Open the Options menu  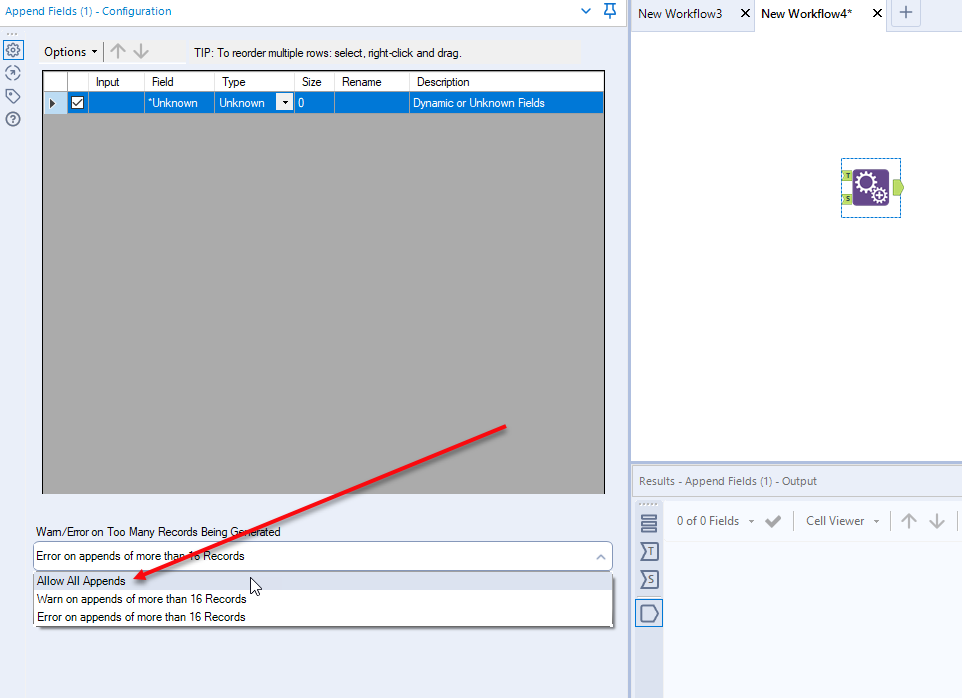68,51
